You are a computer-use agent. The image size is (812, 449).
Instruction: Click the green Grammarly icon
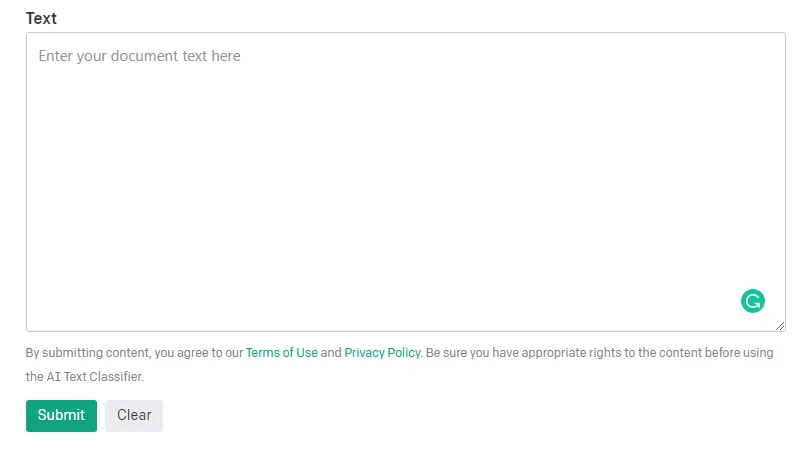[x=752, y=301]
